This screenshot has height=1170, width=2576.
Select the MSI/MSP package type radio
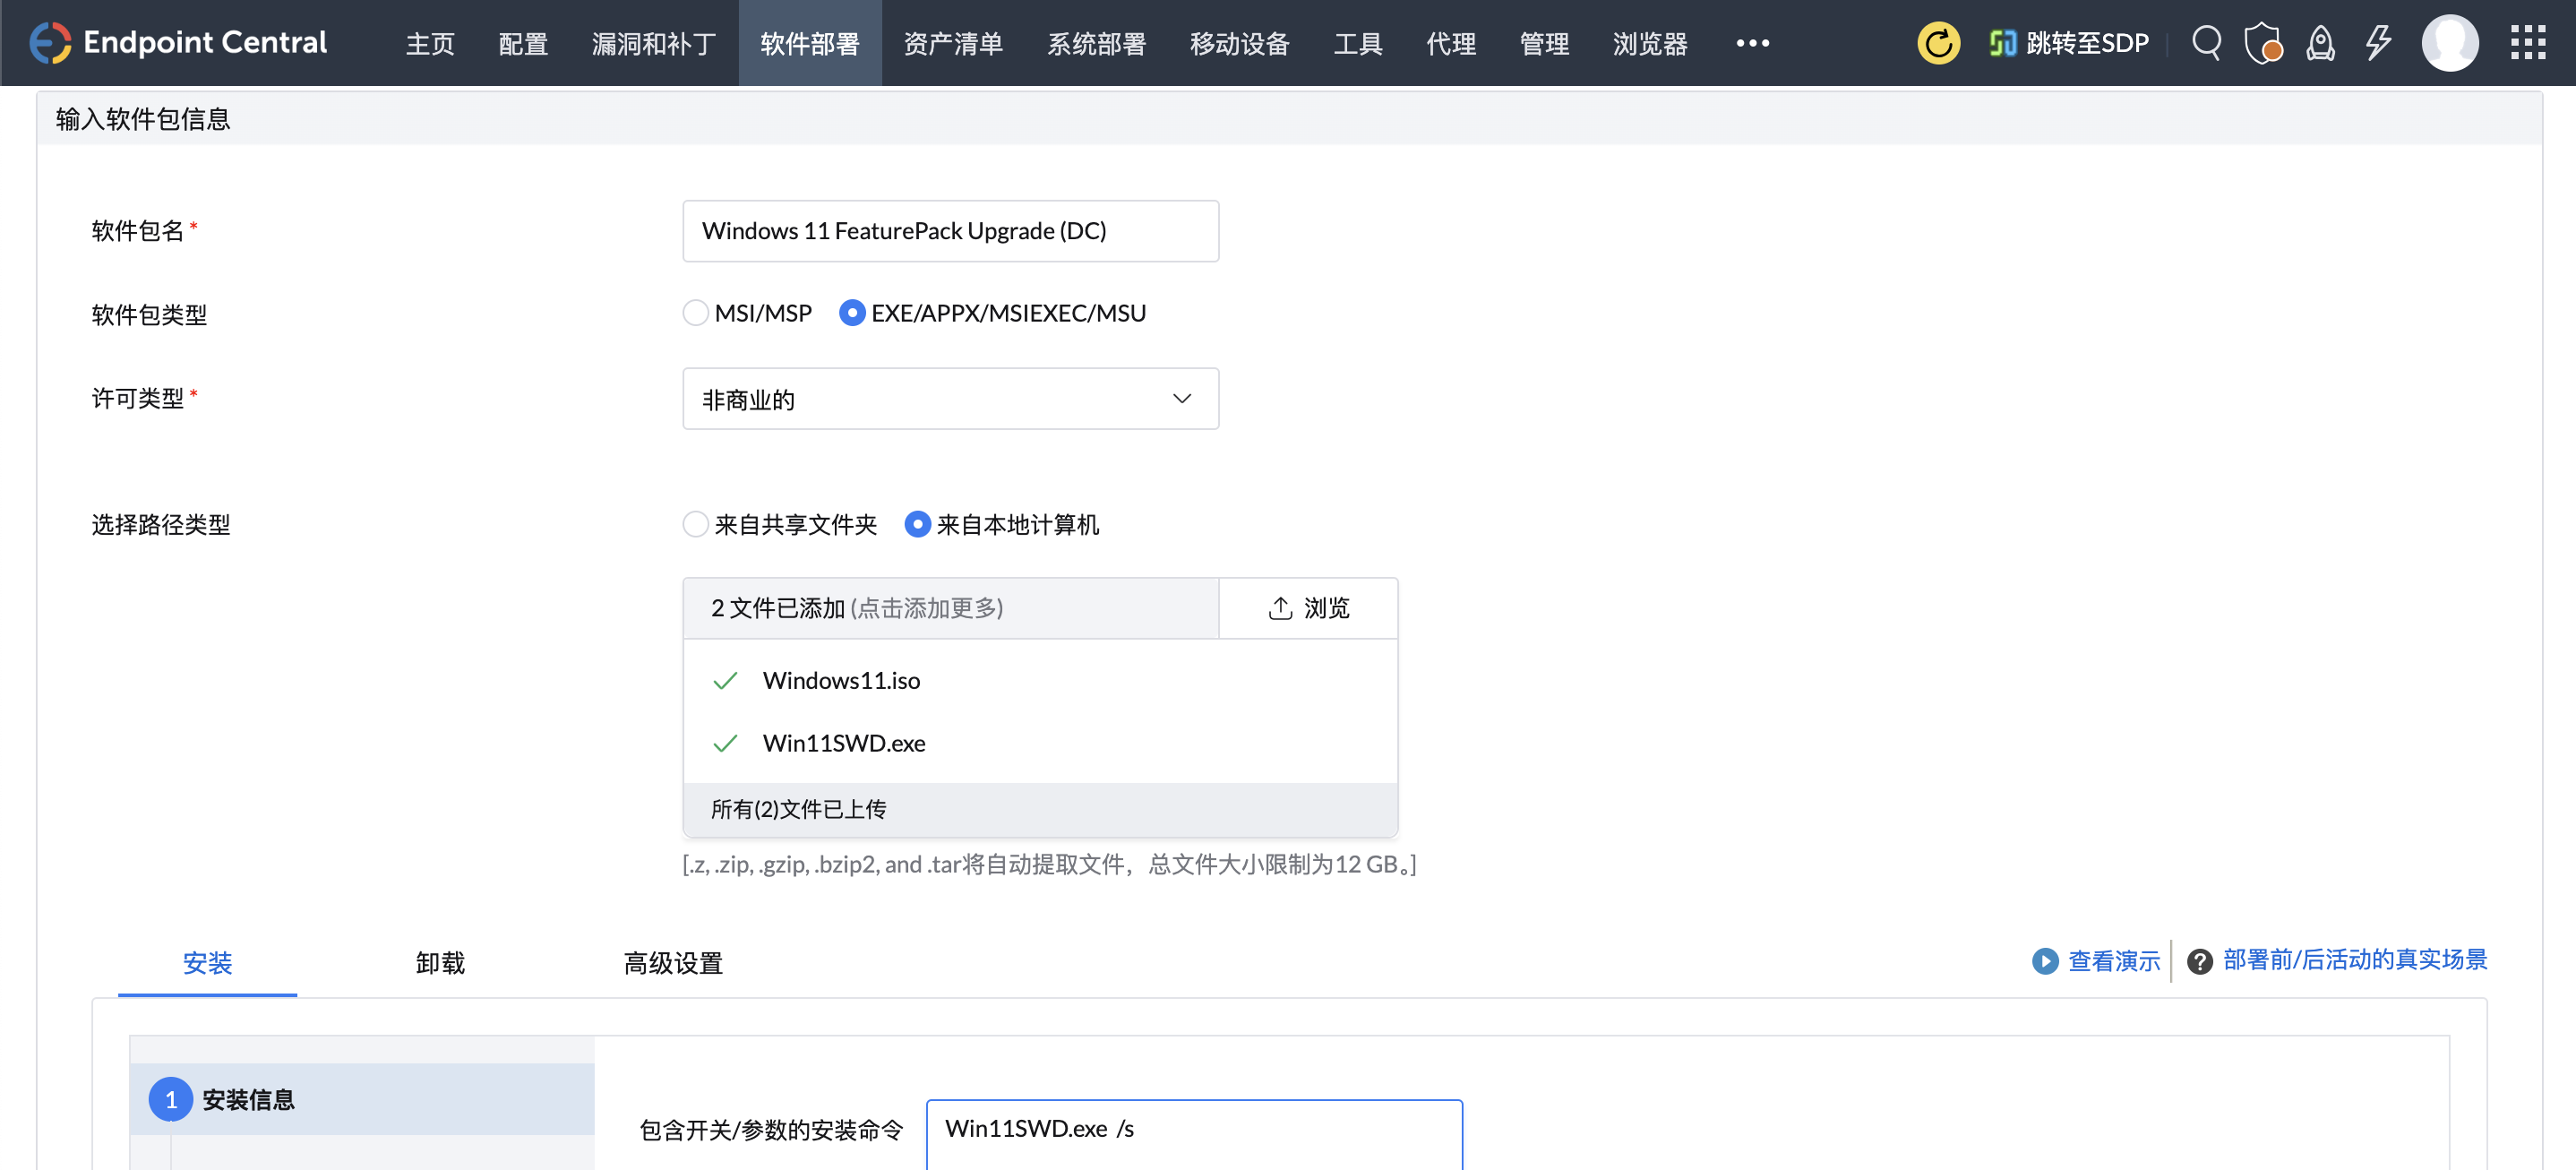point(695,313)
